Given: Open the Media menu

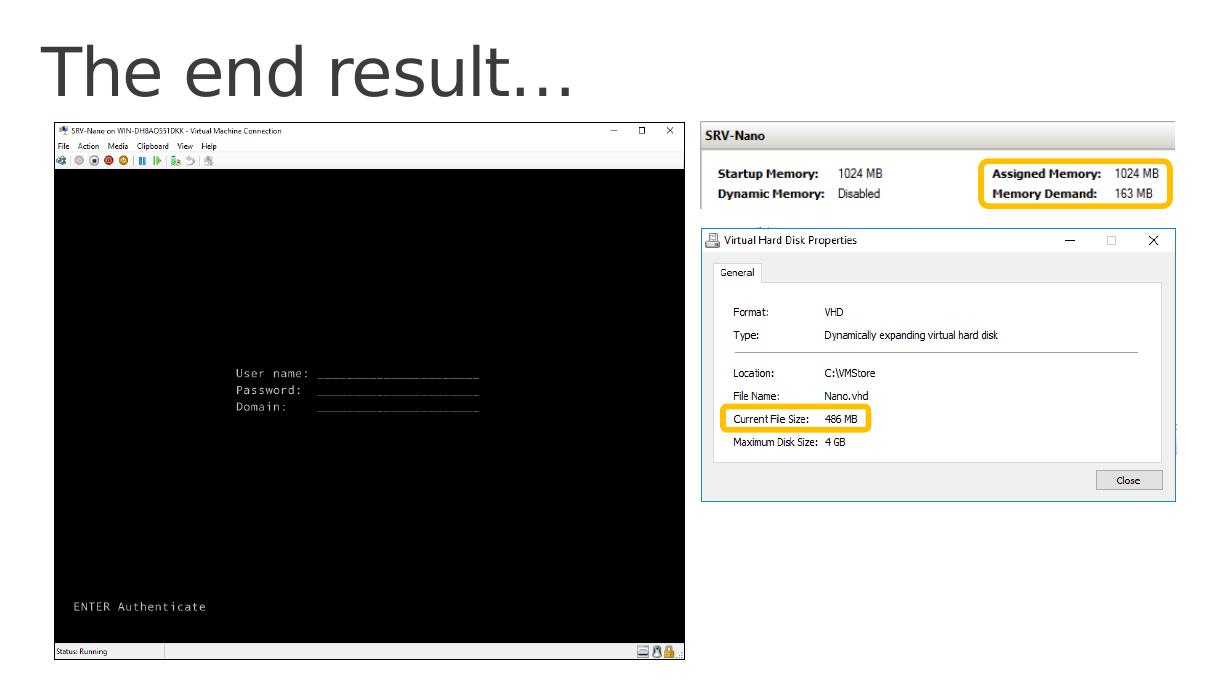Looking at the screenshot, I should (x=118, y=146).
